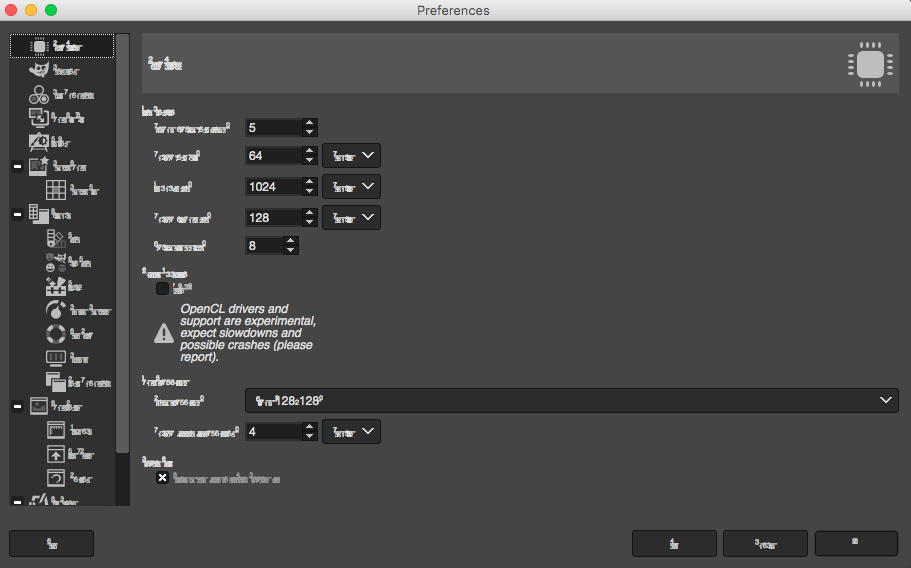Open the Debugging preferences page

click(x=66, y=70)
